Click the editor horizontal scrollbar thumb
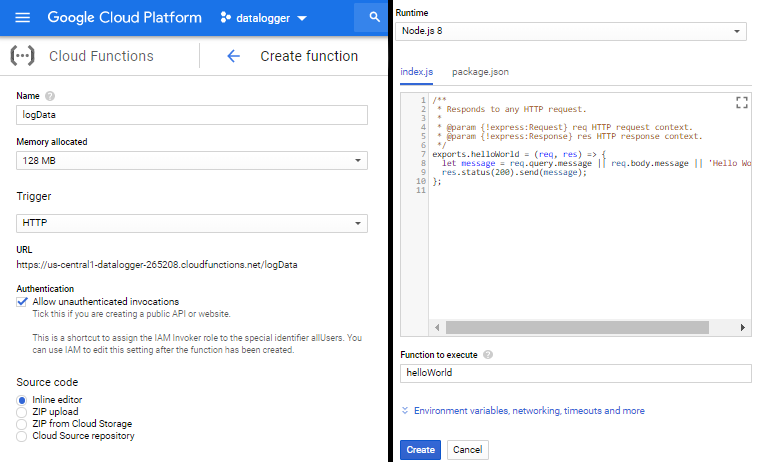760x462 pixels. point(577,328)
